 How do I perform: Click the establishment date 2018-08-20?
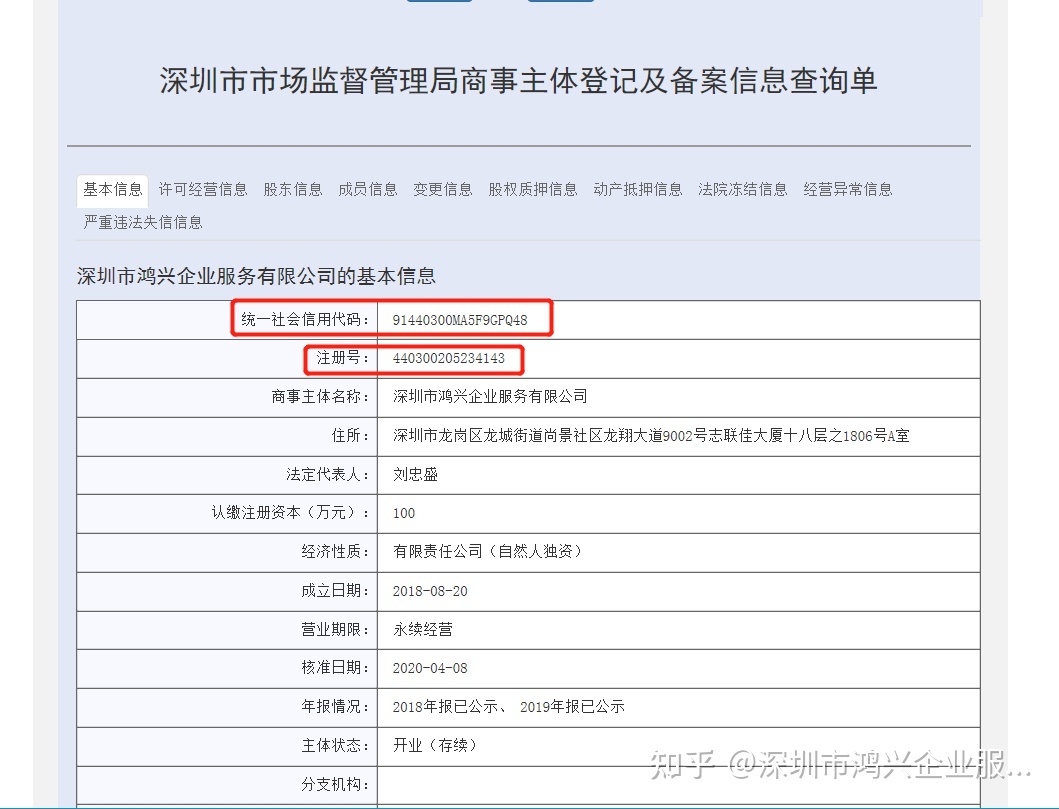click(x=430, y=591)
